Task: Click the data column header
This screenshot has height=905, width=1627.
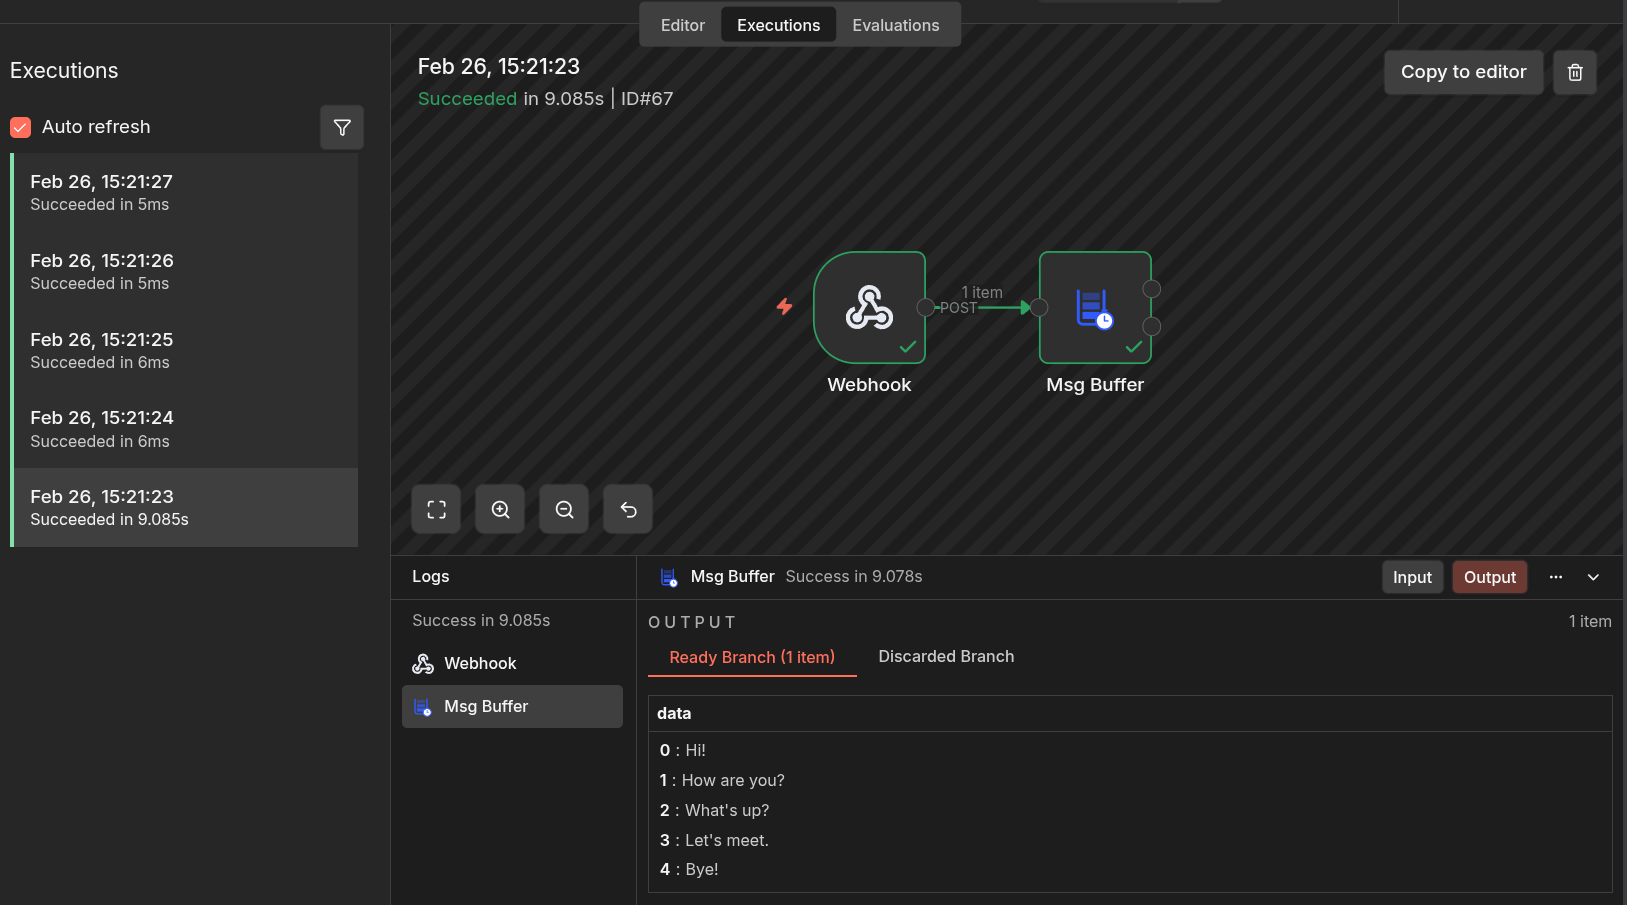Action: click(x=1130, y=713)
